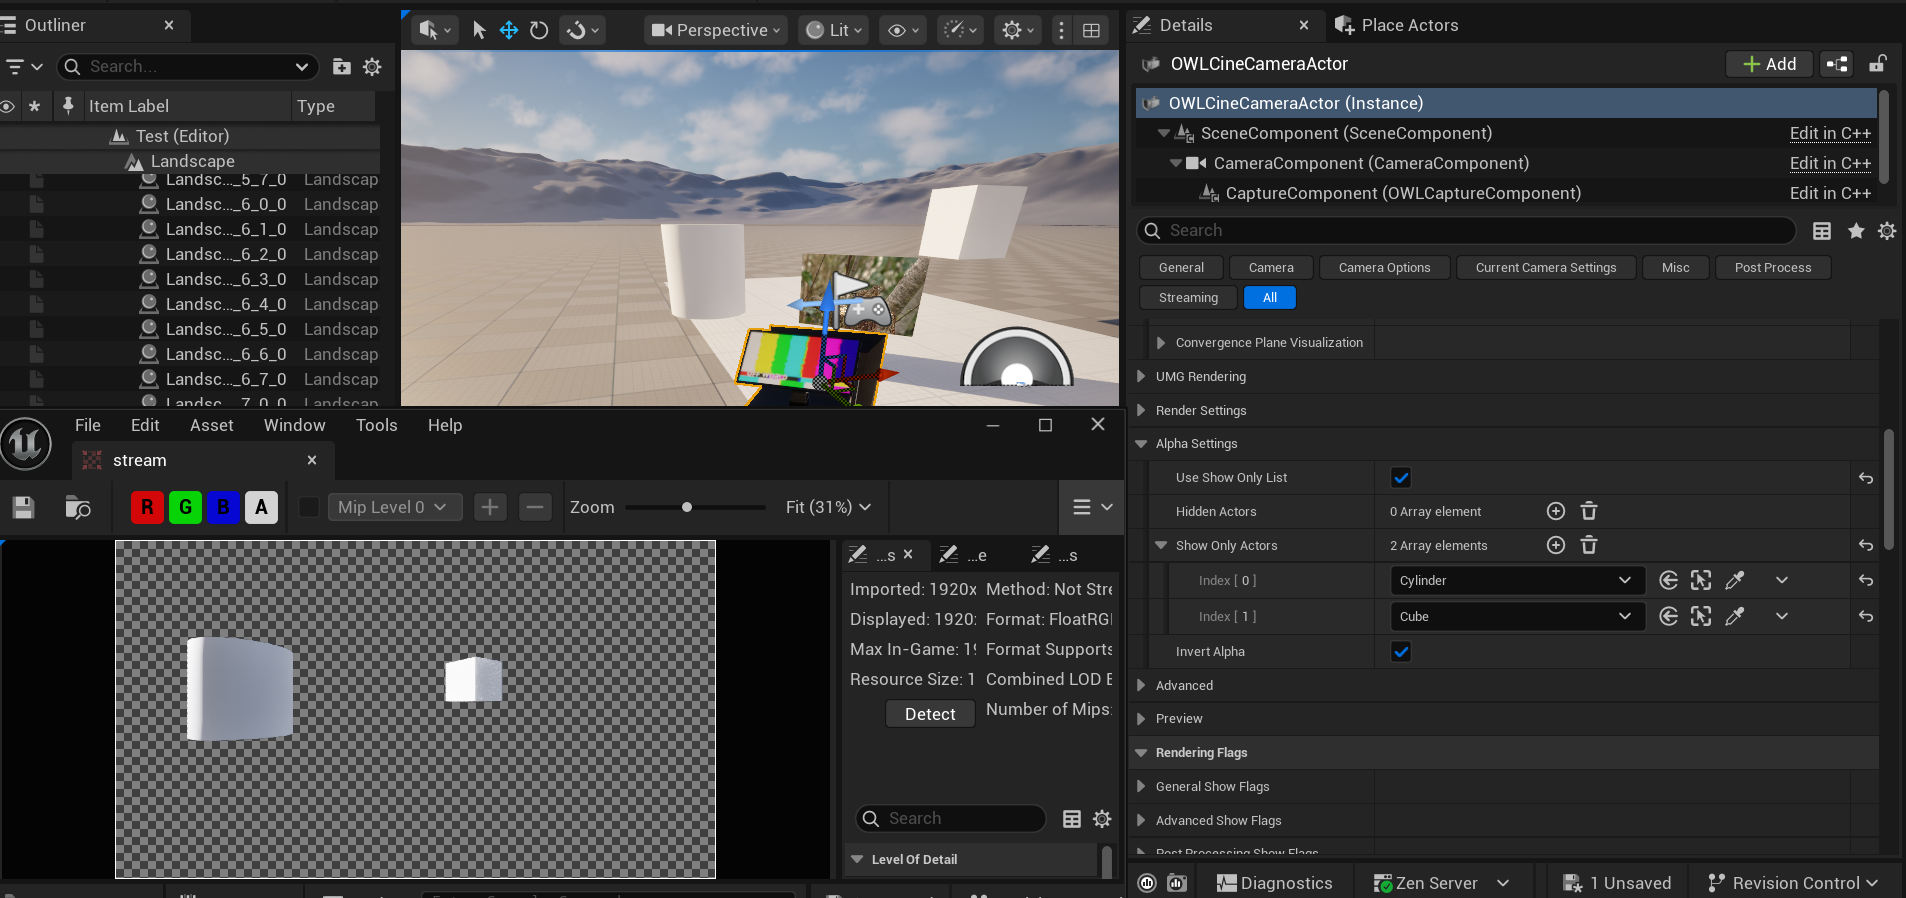
Task: Toggle the alpha channel A button
Action: [261, 507]
